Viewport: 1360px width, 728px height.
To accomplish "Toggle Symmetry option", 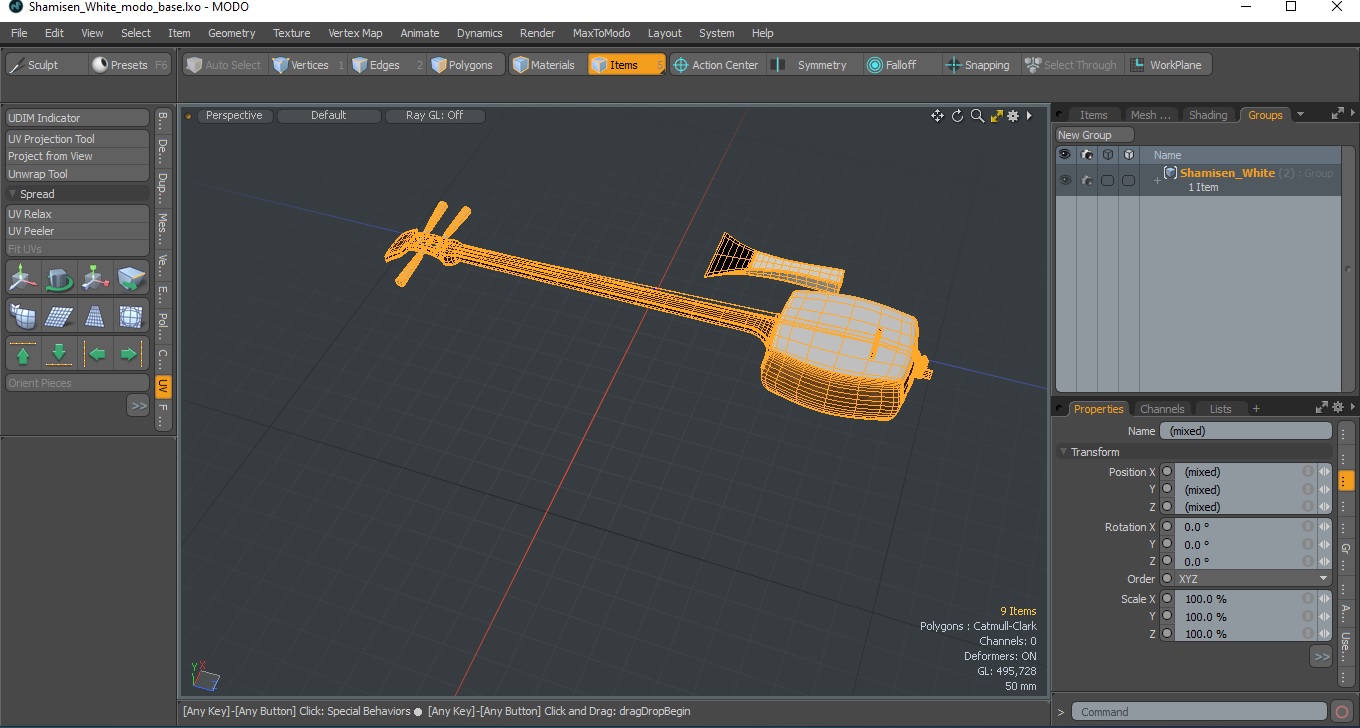I will [812, 65].
